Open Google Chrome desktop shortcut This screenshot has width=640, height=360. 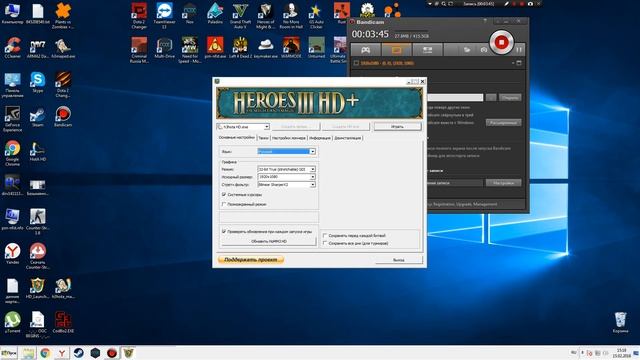click(x=12, y=153)
